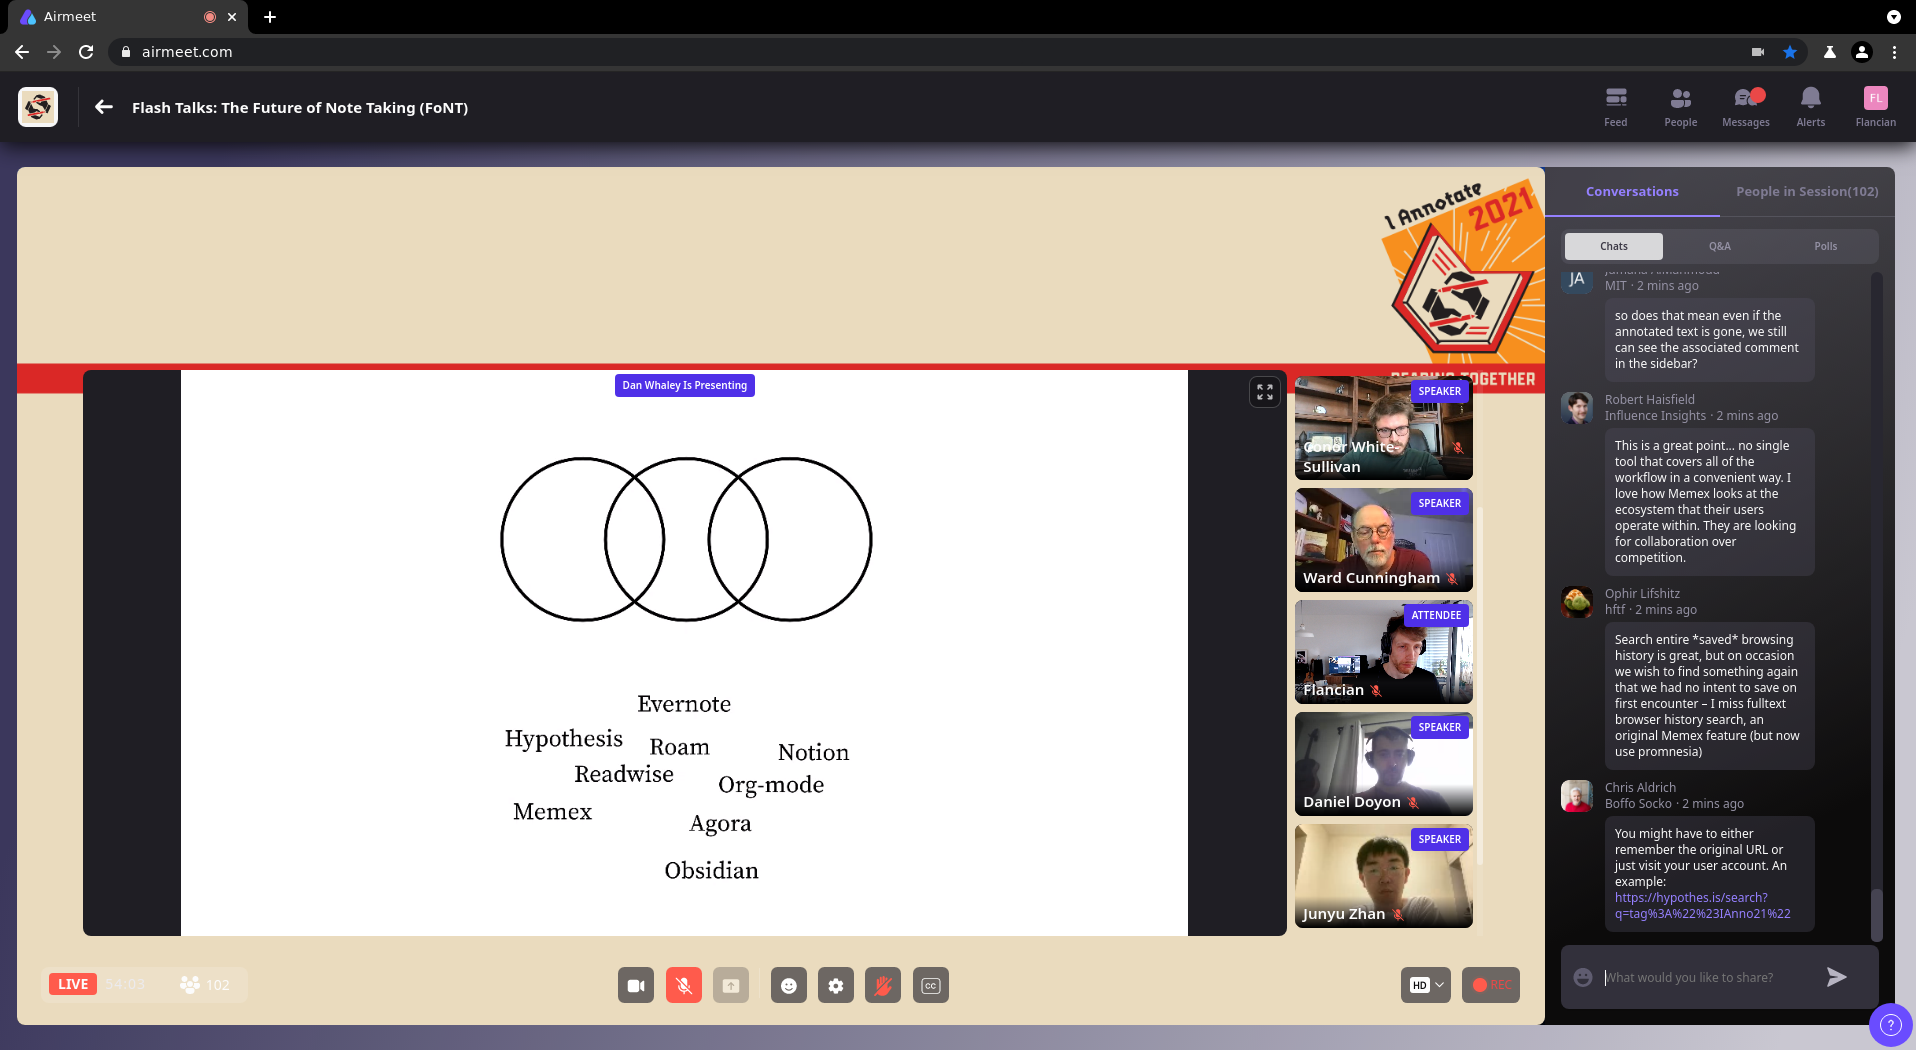1916x1050 pixels.
Task: Open the settings gear in control bar
Action: (x=836, y=986)
